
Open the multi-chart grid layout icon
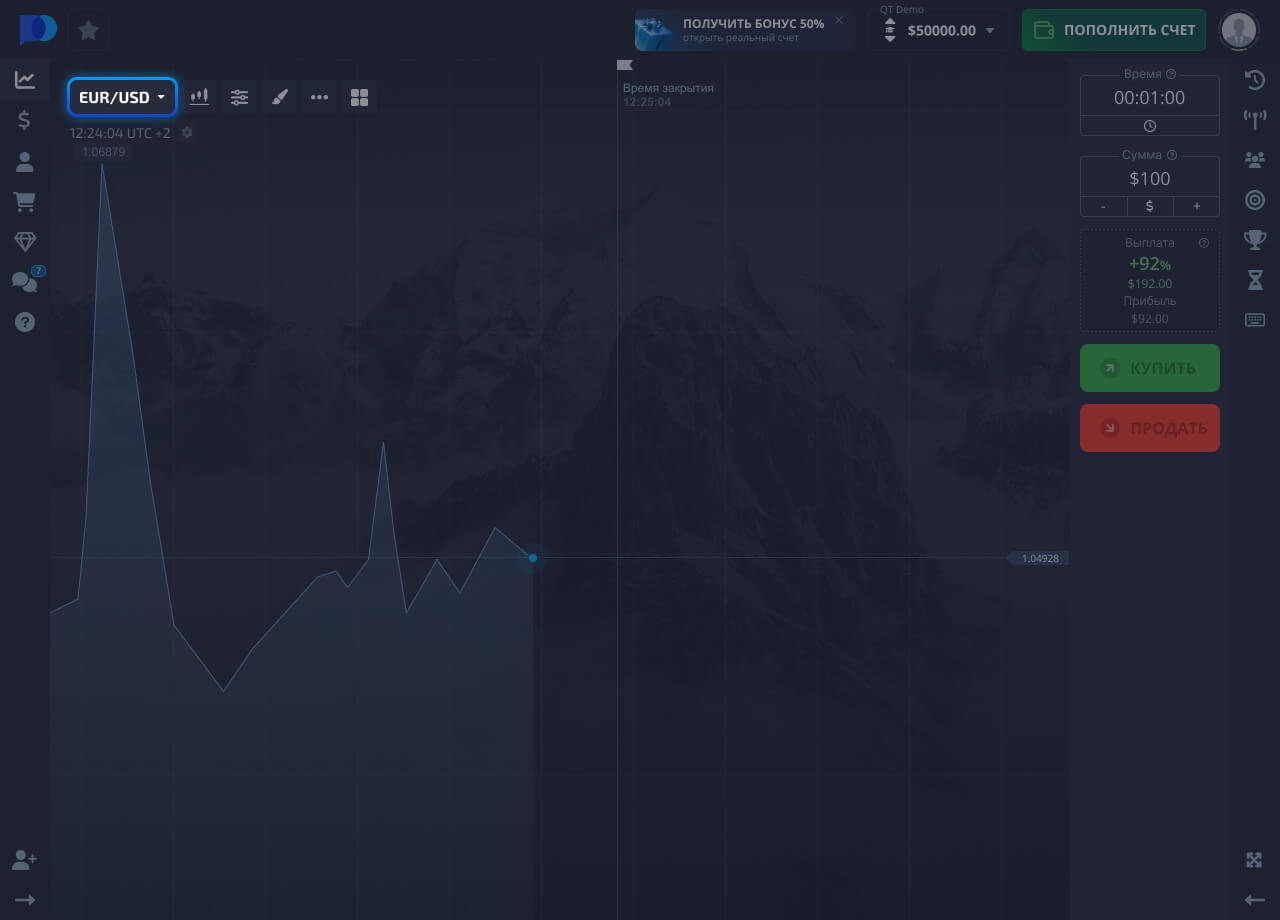360,97
